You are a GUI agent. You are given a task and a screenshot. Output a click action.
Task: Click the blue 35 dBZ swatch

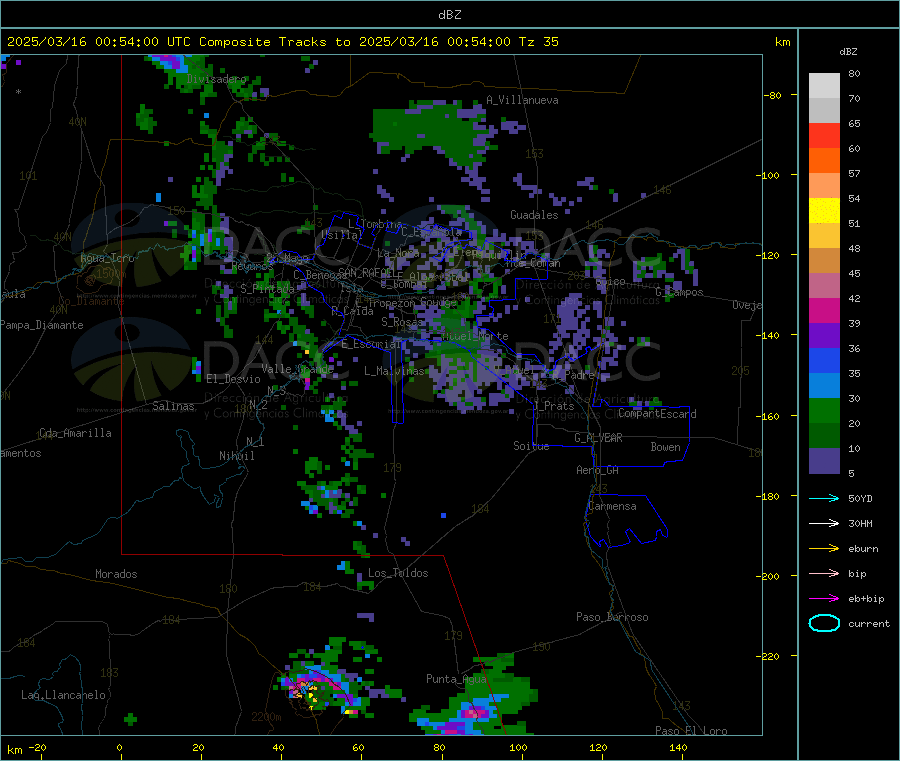(x=824, y=360)
